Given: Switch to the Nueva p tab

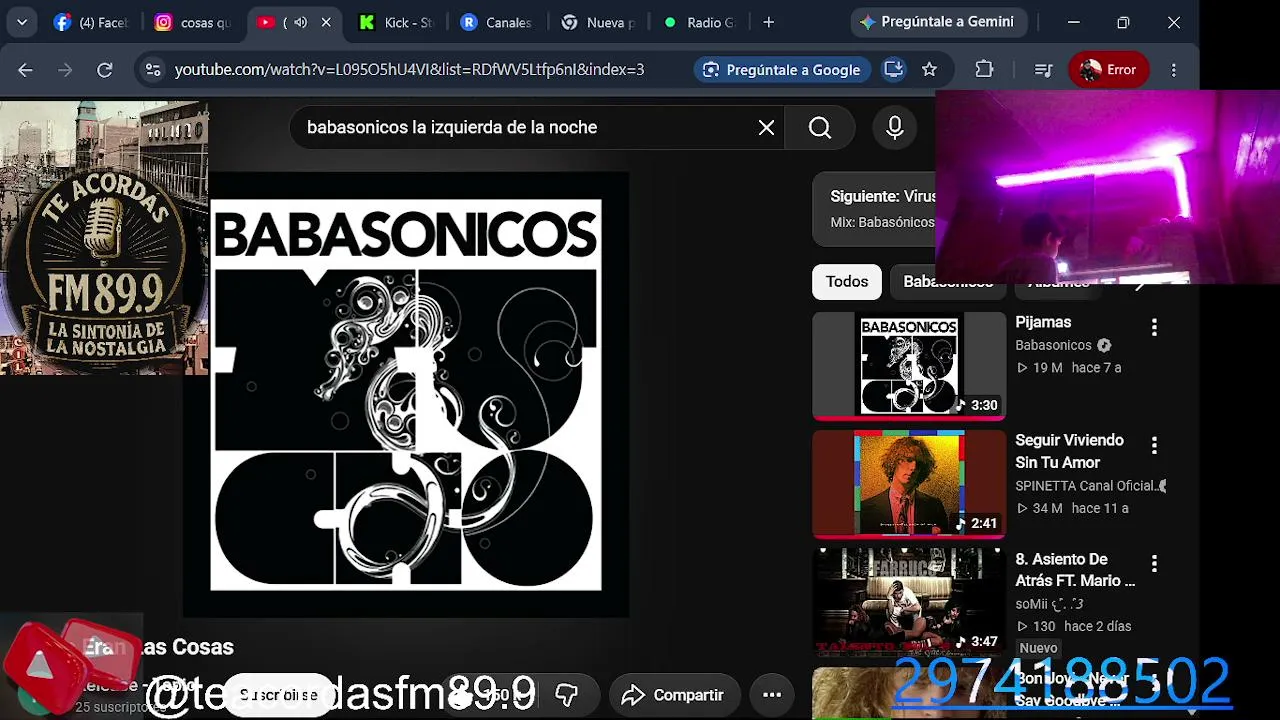Looking at the screenshot, I should (x=599, y=22).
